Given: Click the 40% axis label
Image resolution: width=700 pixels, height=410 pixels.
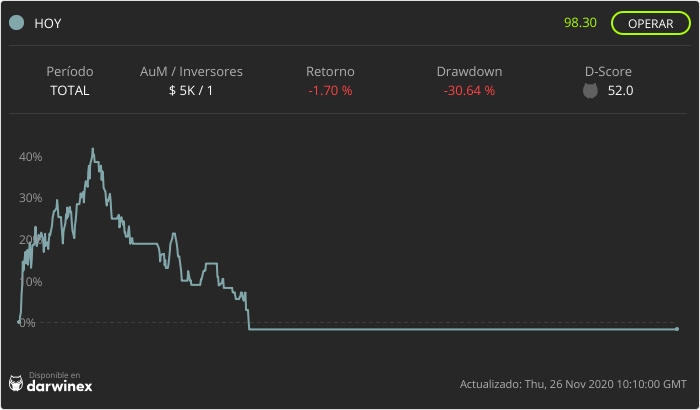Looking at the screenshot, I should click(x=30, y=157).
